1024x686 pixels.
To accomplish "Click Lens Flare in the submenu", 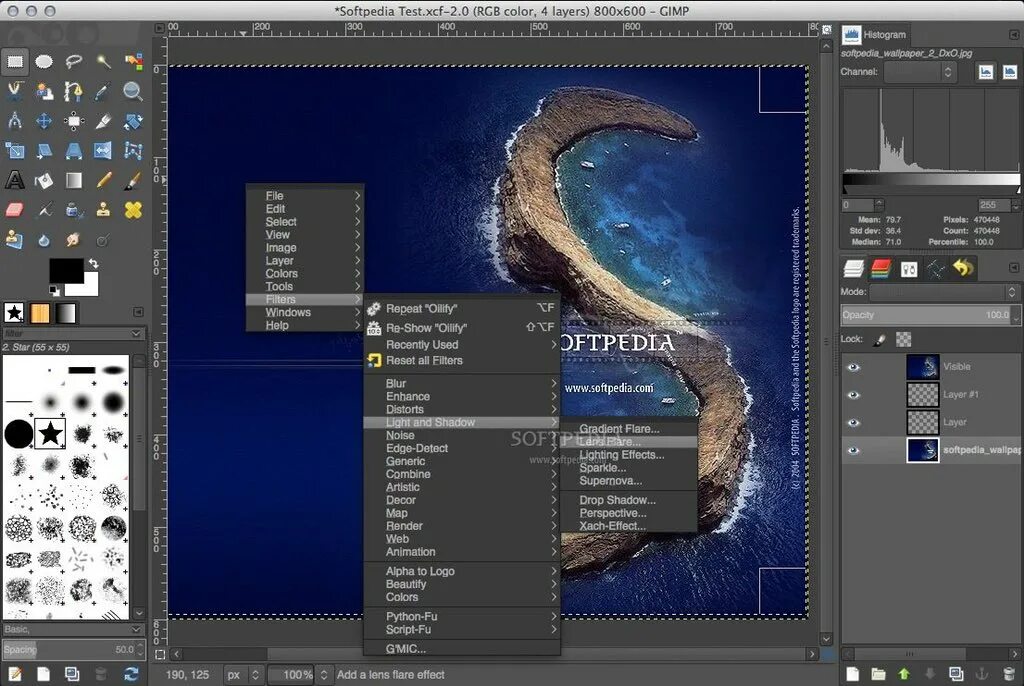I will [610, 442].
